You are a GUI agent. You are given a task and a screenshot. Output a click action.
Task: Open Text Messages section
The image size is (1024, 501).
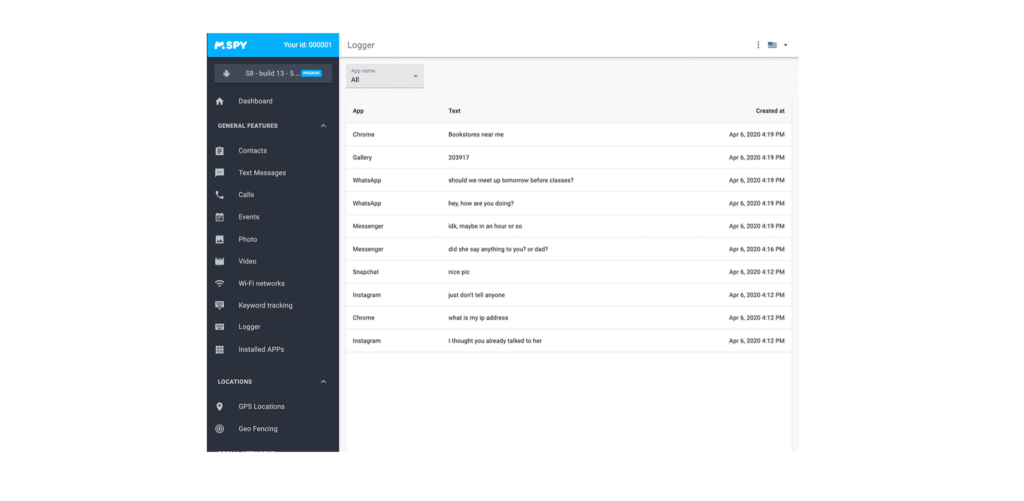point(262,173)
